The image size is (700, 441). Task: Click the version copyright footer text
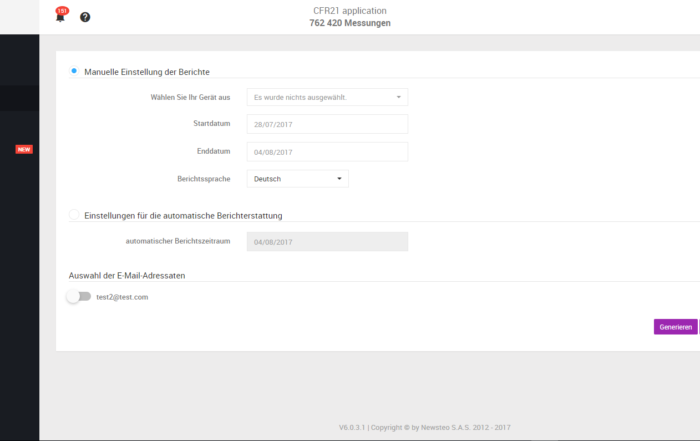[425, 427]
